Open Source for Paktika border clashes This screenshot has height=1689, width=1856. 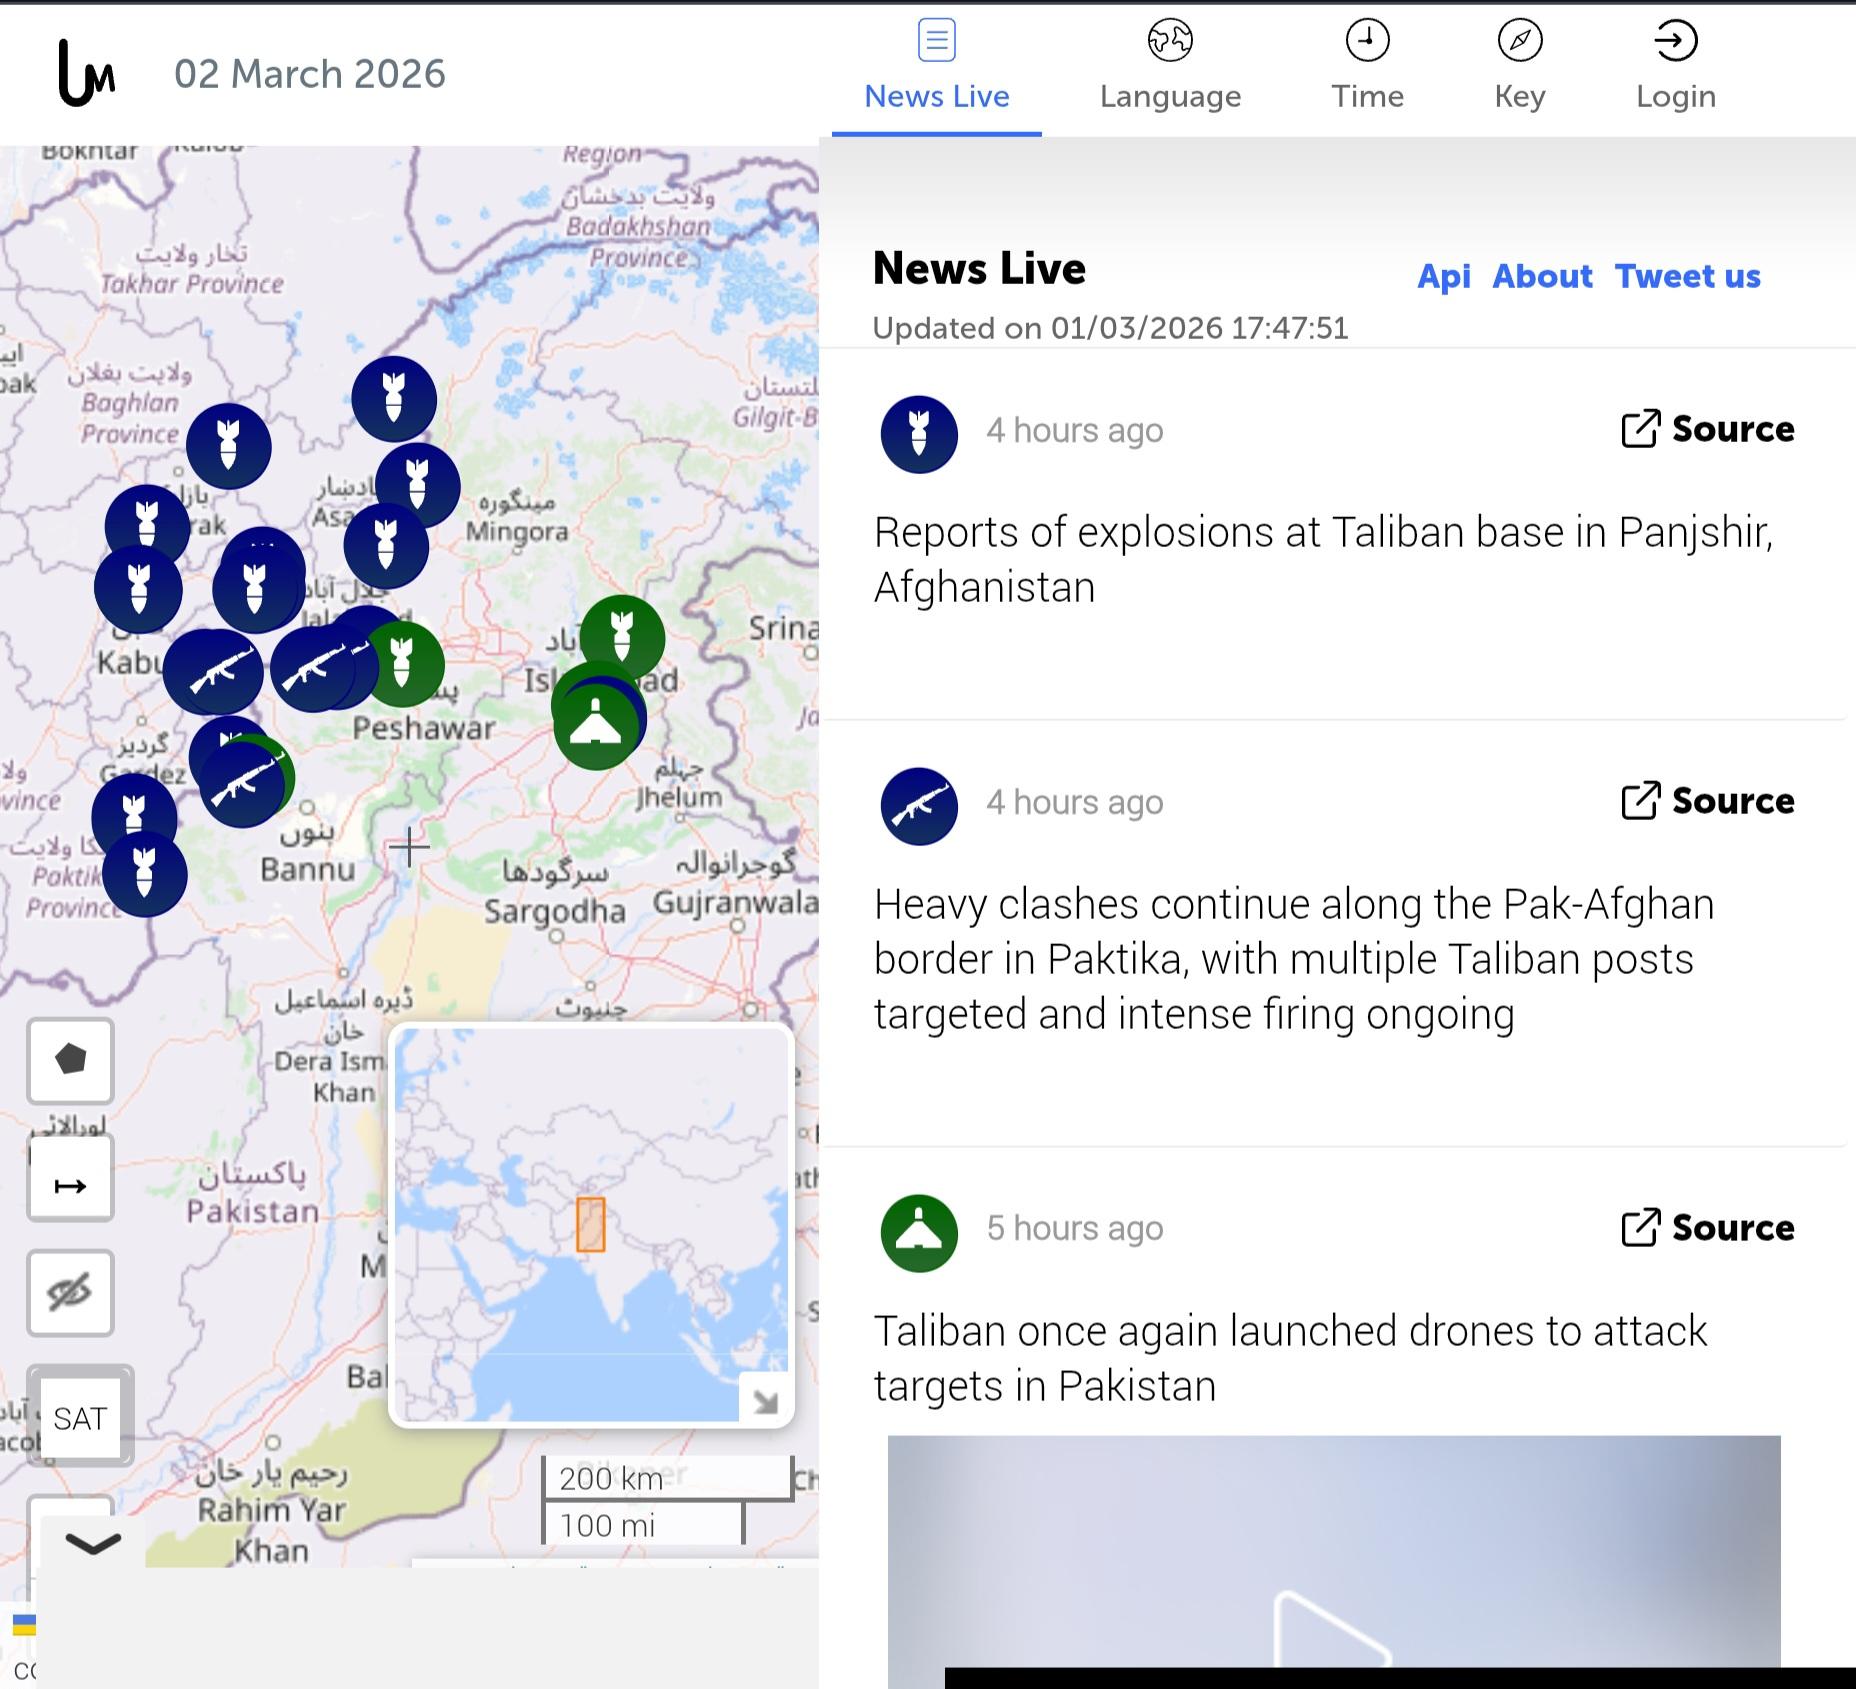pos(1708,801)
